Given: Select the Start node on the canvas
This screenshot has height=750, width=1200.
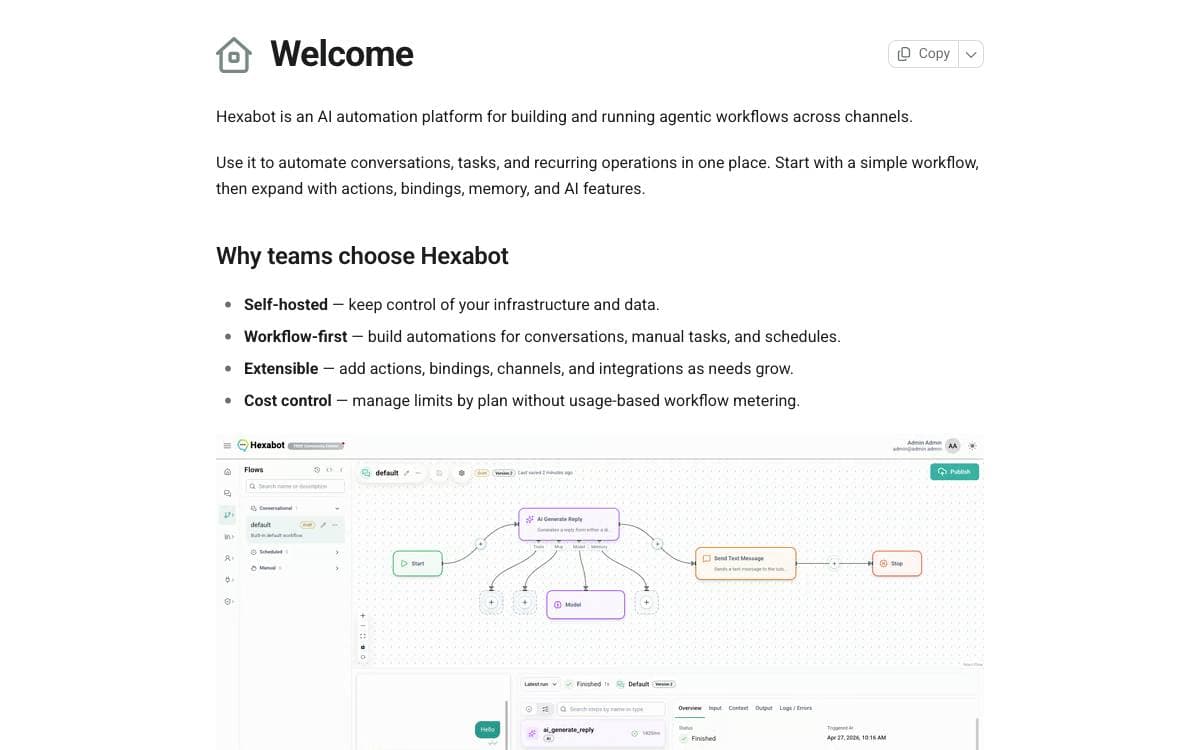Looking at the screenshot, I should click(x=418, y=563).
